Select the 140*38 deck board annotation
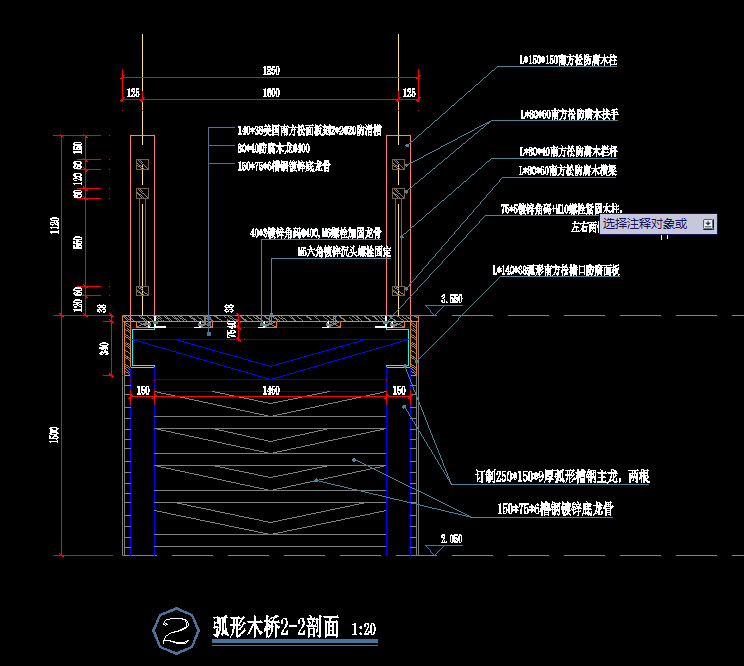The height and width of the screenshot is (666, 744). tap(309, 130)
